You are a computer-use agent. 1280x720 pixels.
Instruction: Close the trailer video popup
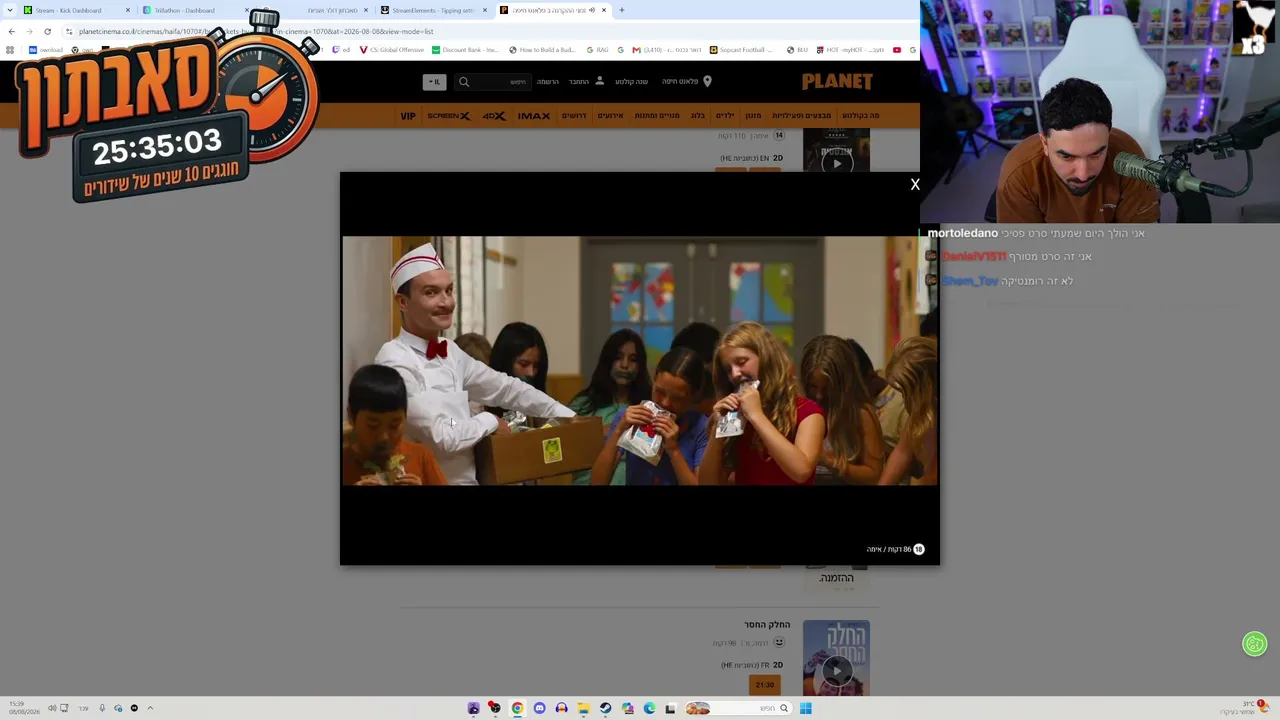(914, 185)
